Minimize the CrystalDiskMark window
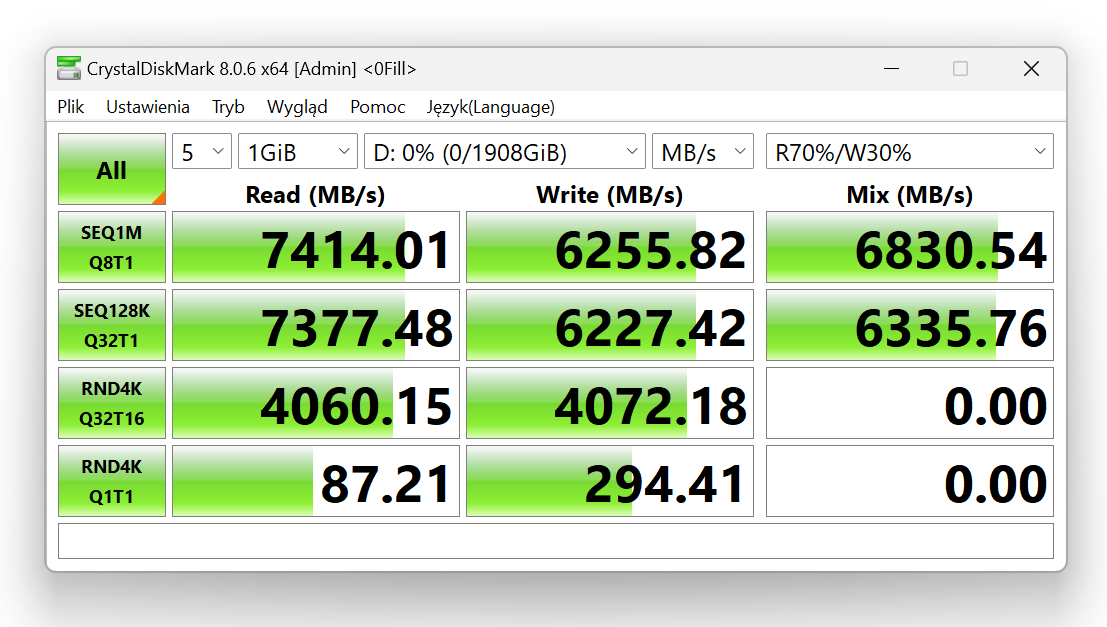Screen dimensions: 1107x627 (x=890, y=69)
